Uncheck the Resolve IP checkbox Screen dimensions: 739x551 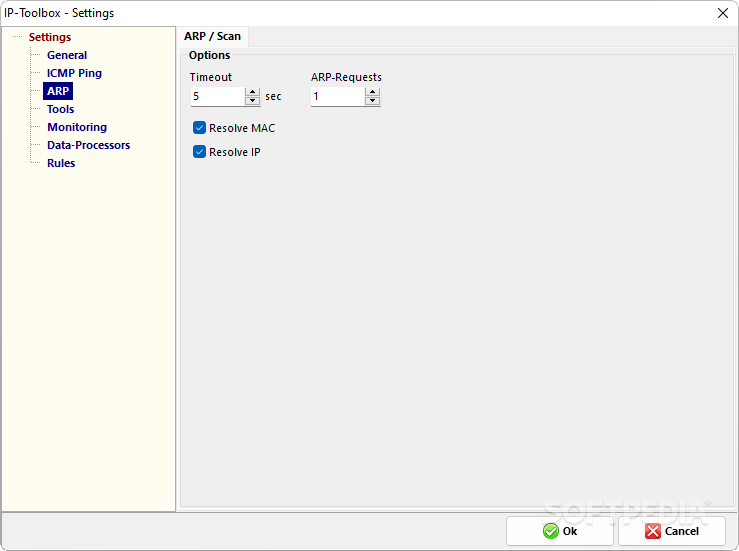coord(199,152)
